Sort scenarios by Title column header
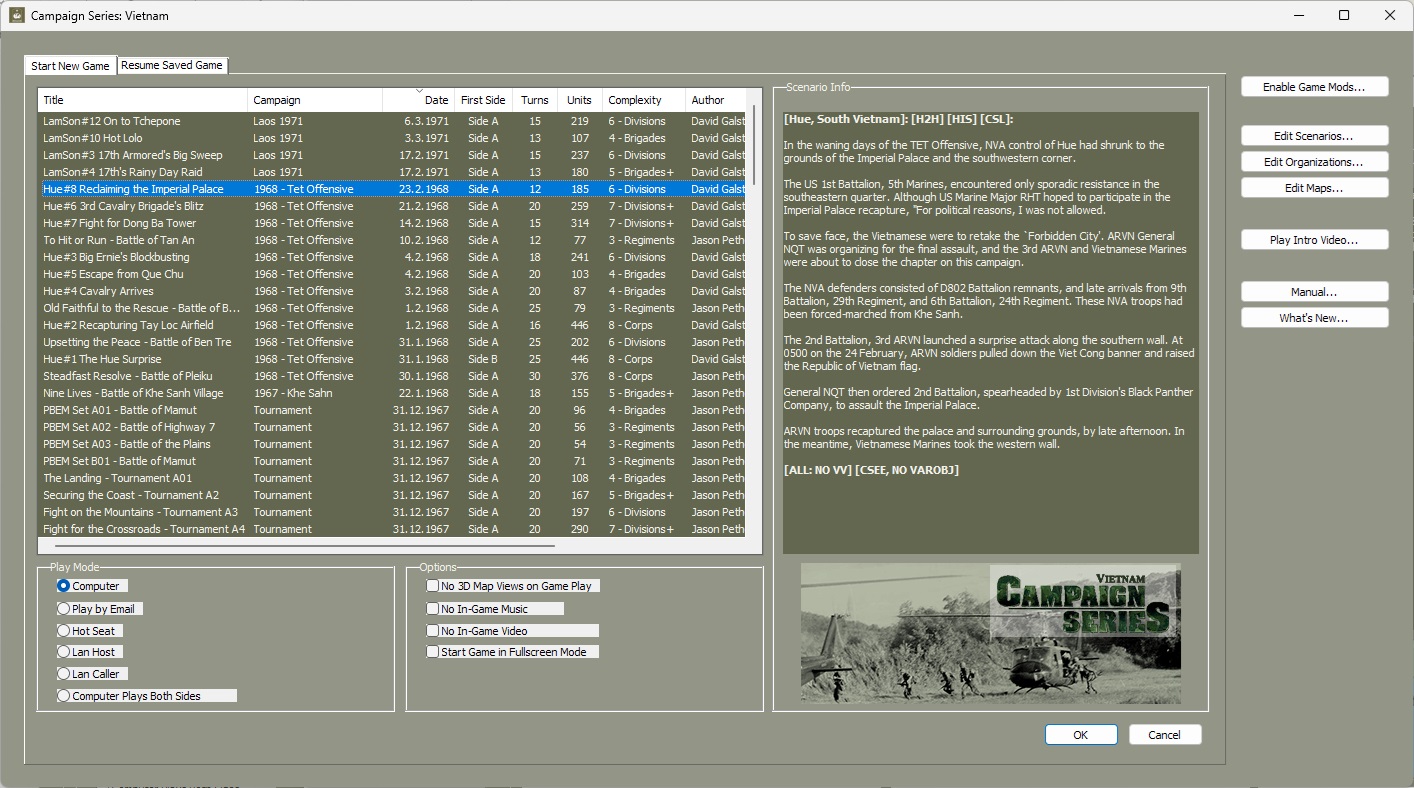Screen dimensions: 1414x788 pos(143,100)
